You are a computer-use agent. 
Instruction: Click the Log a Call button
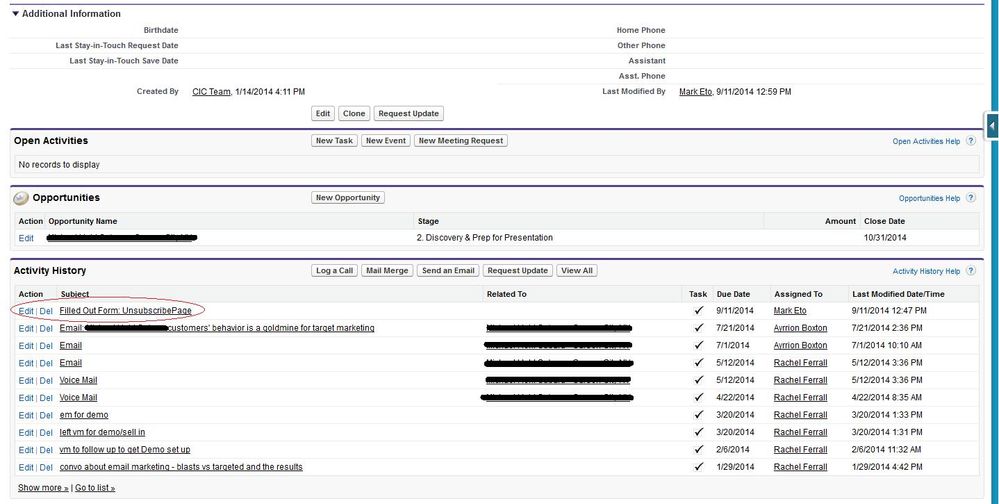[x=334, y=271]
